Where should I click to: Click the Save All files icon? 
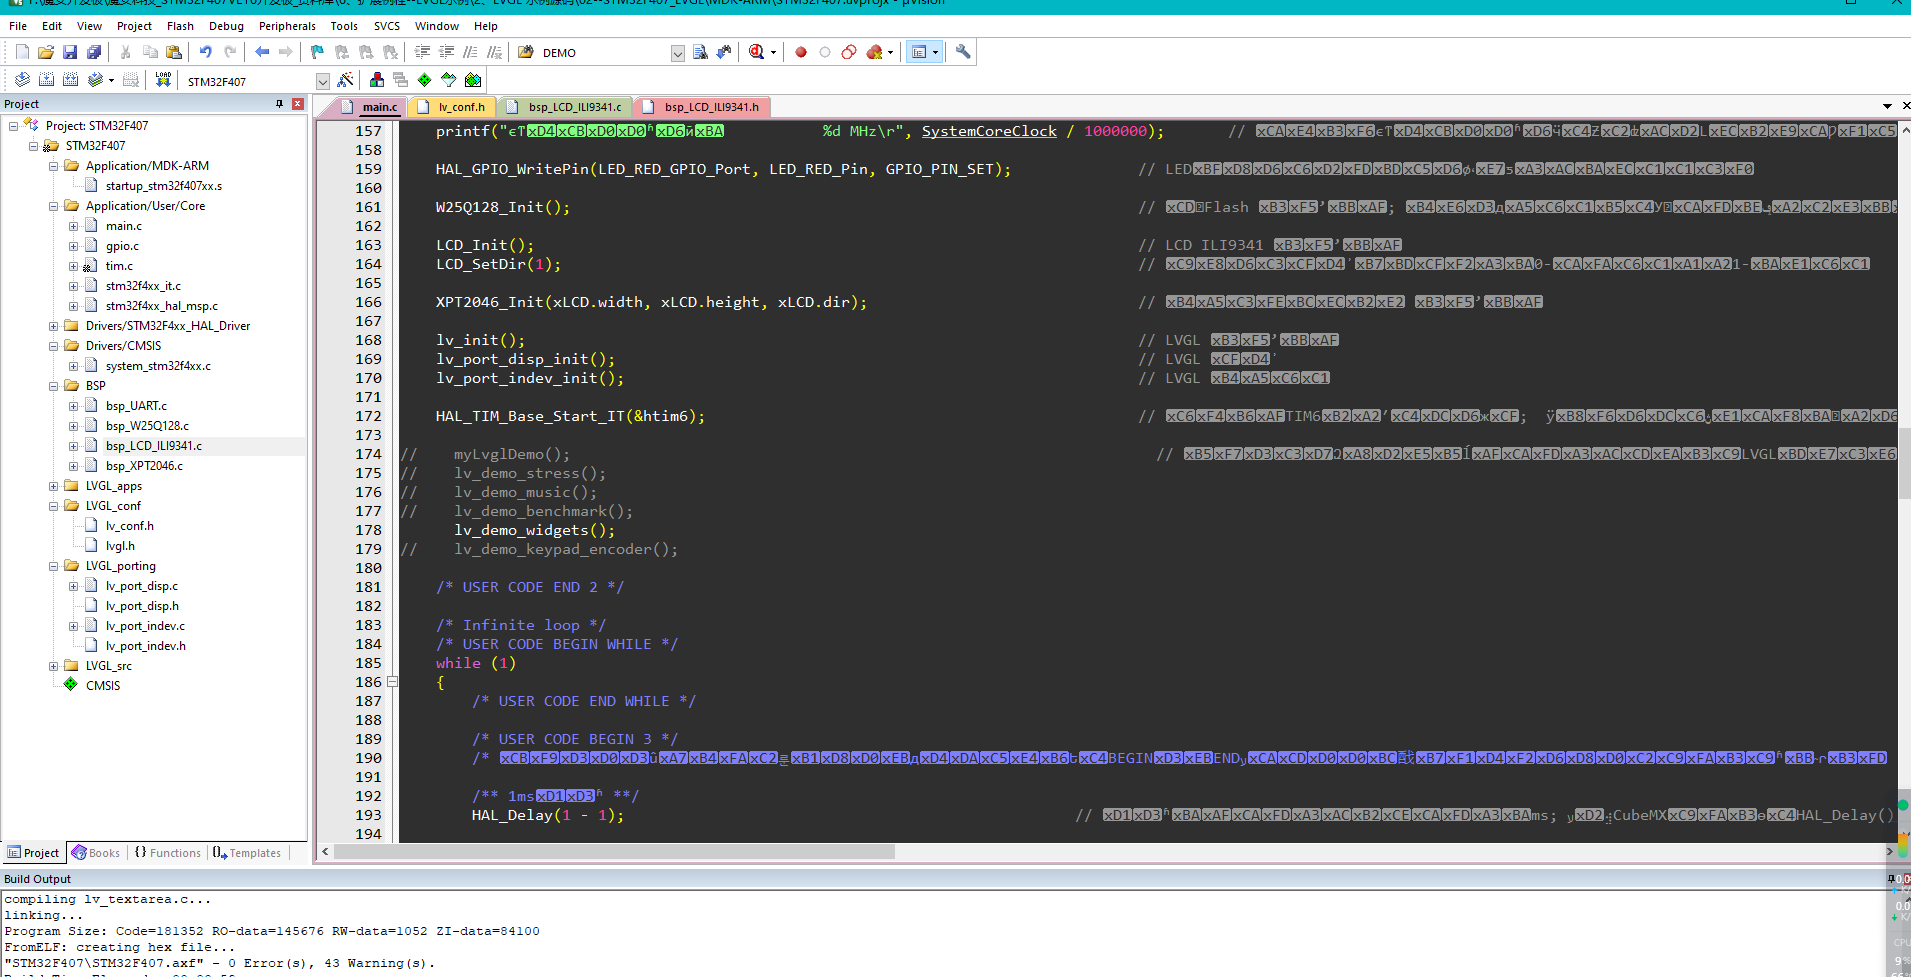pyautogui.click(x=94, y=52)
